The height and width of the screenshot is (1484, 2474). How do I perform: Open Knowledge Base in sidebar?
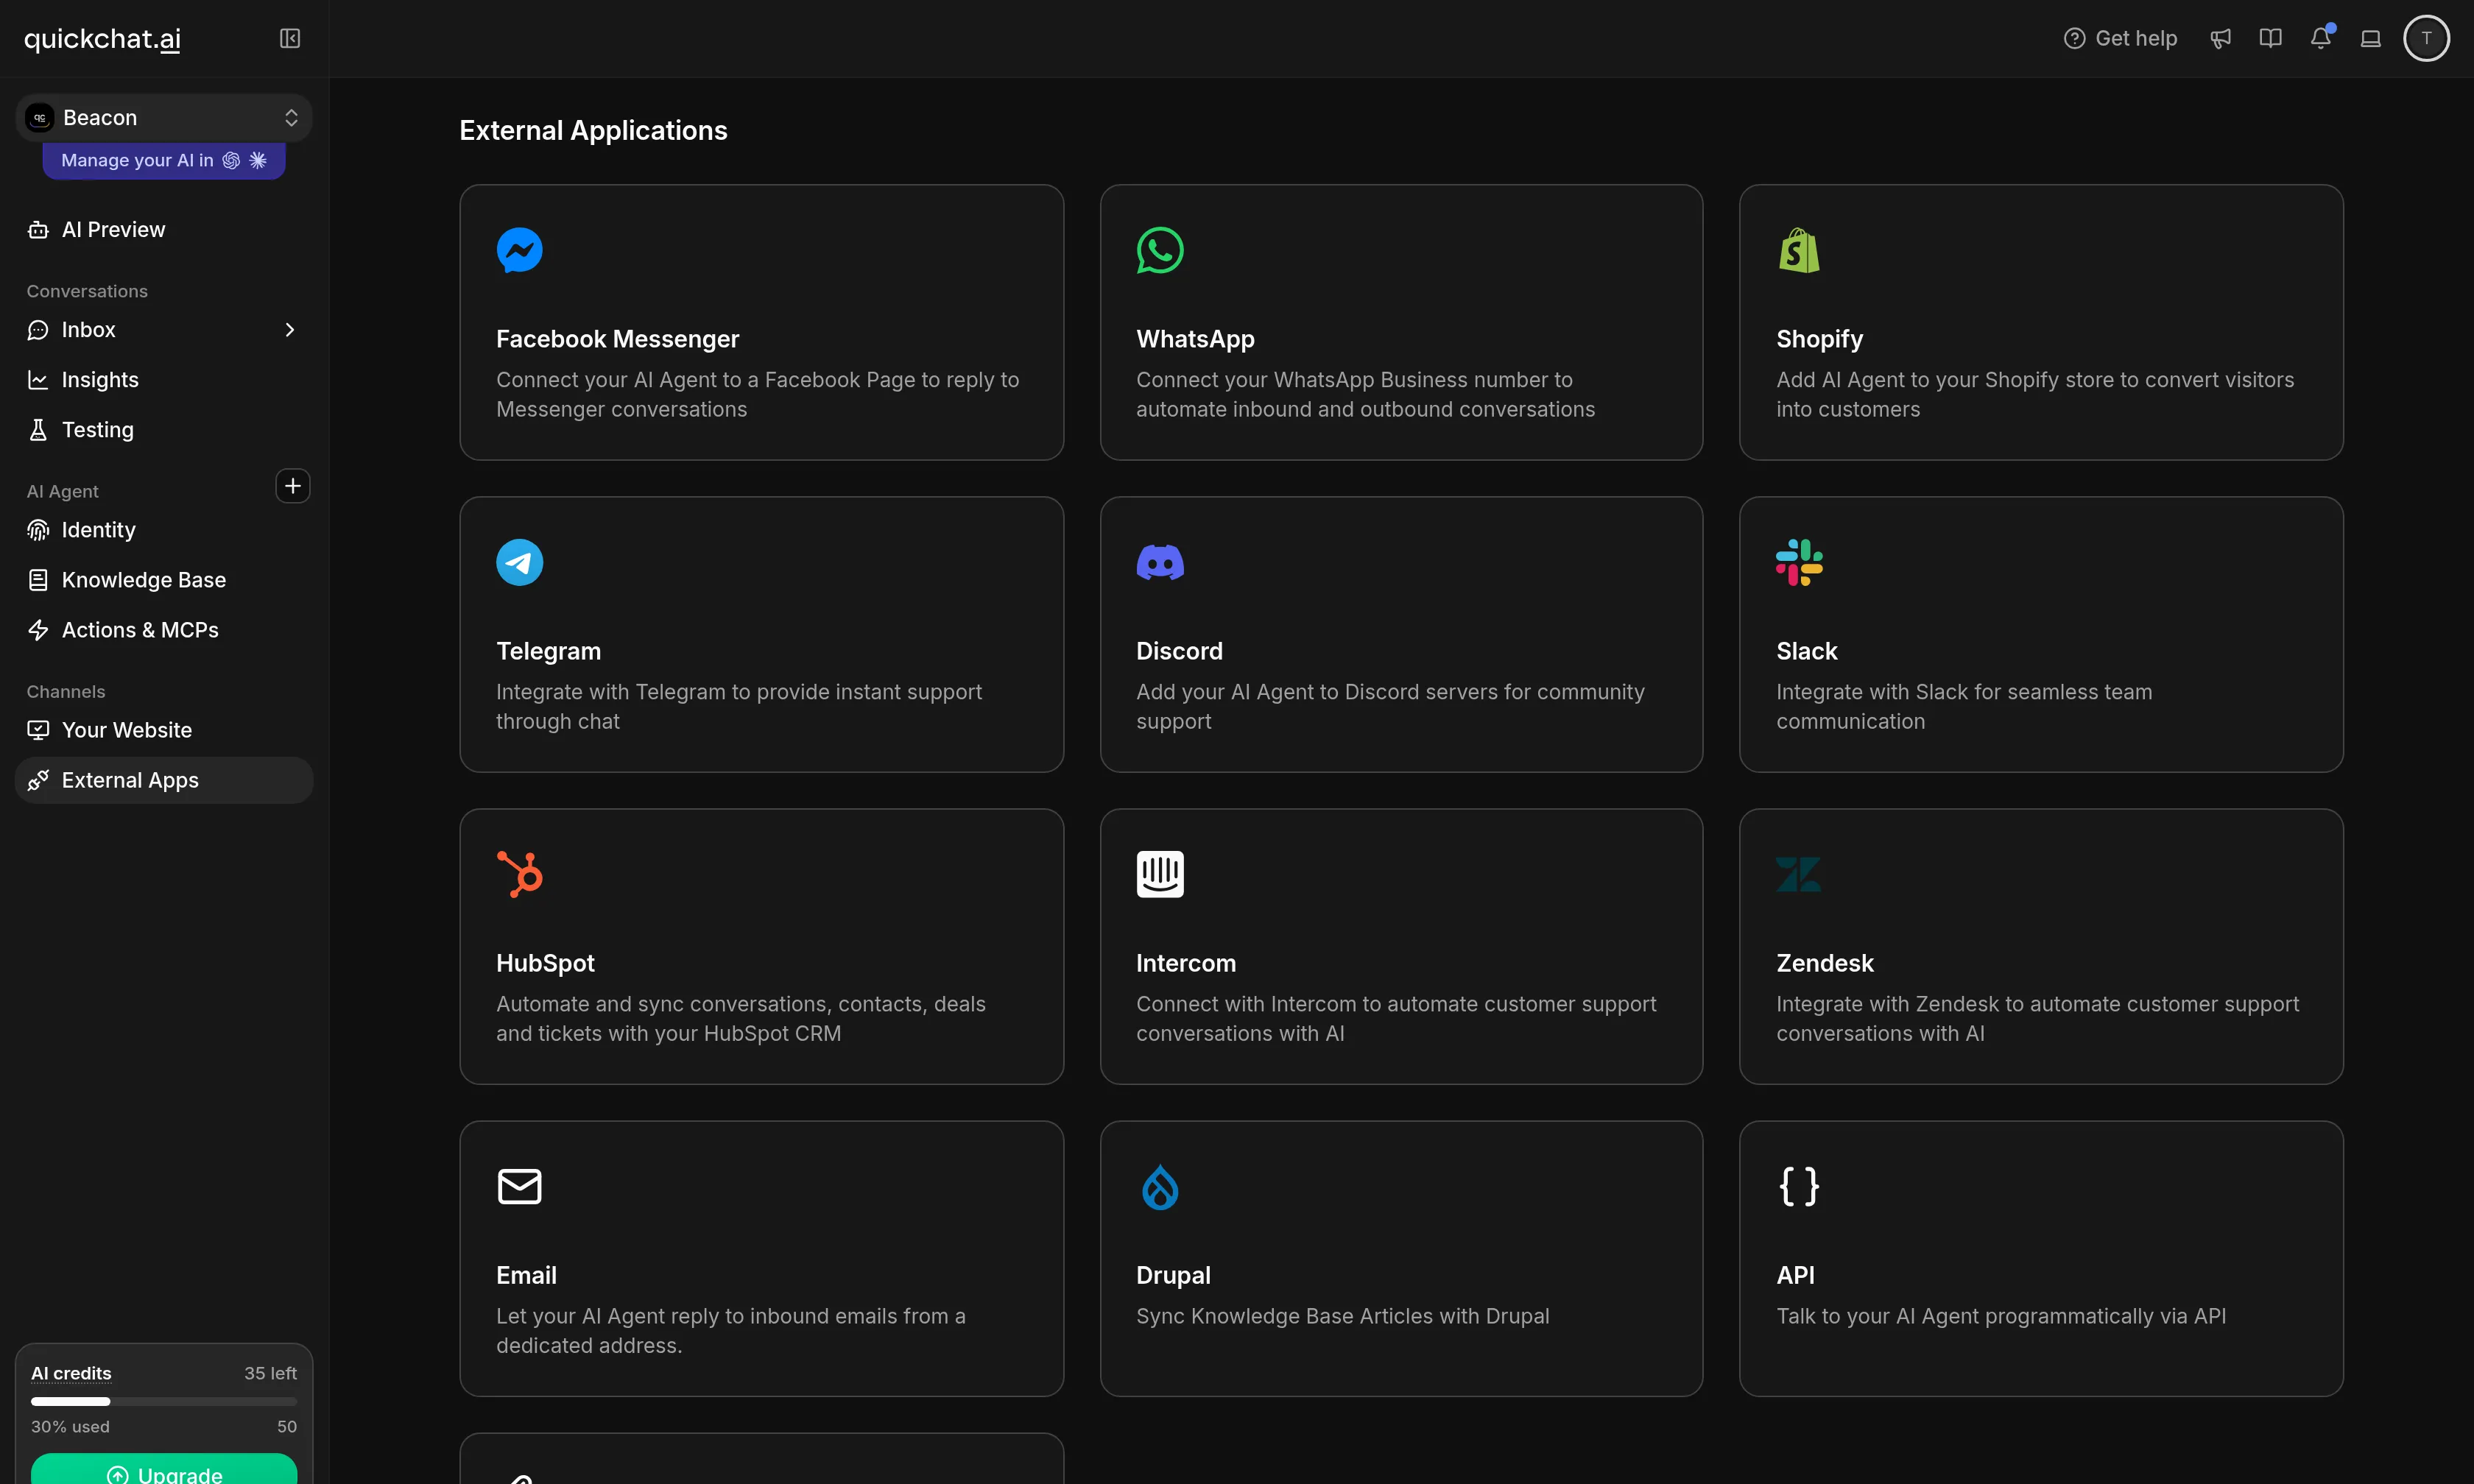point(164,580)
